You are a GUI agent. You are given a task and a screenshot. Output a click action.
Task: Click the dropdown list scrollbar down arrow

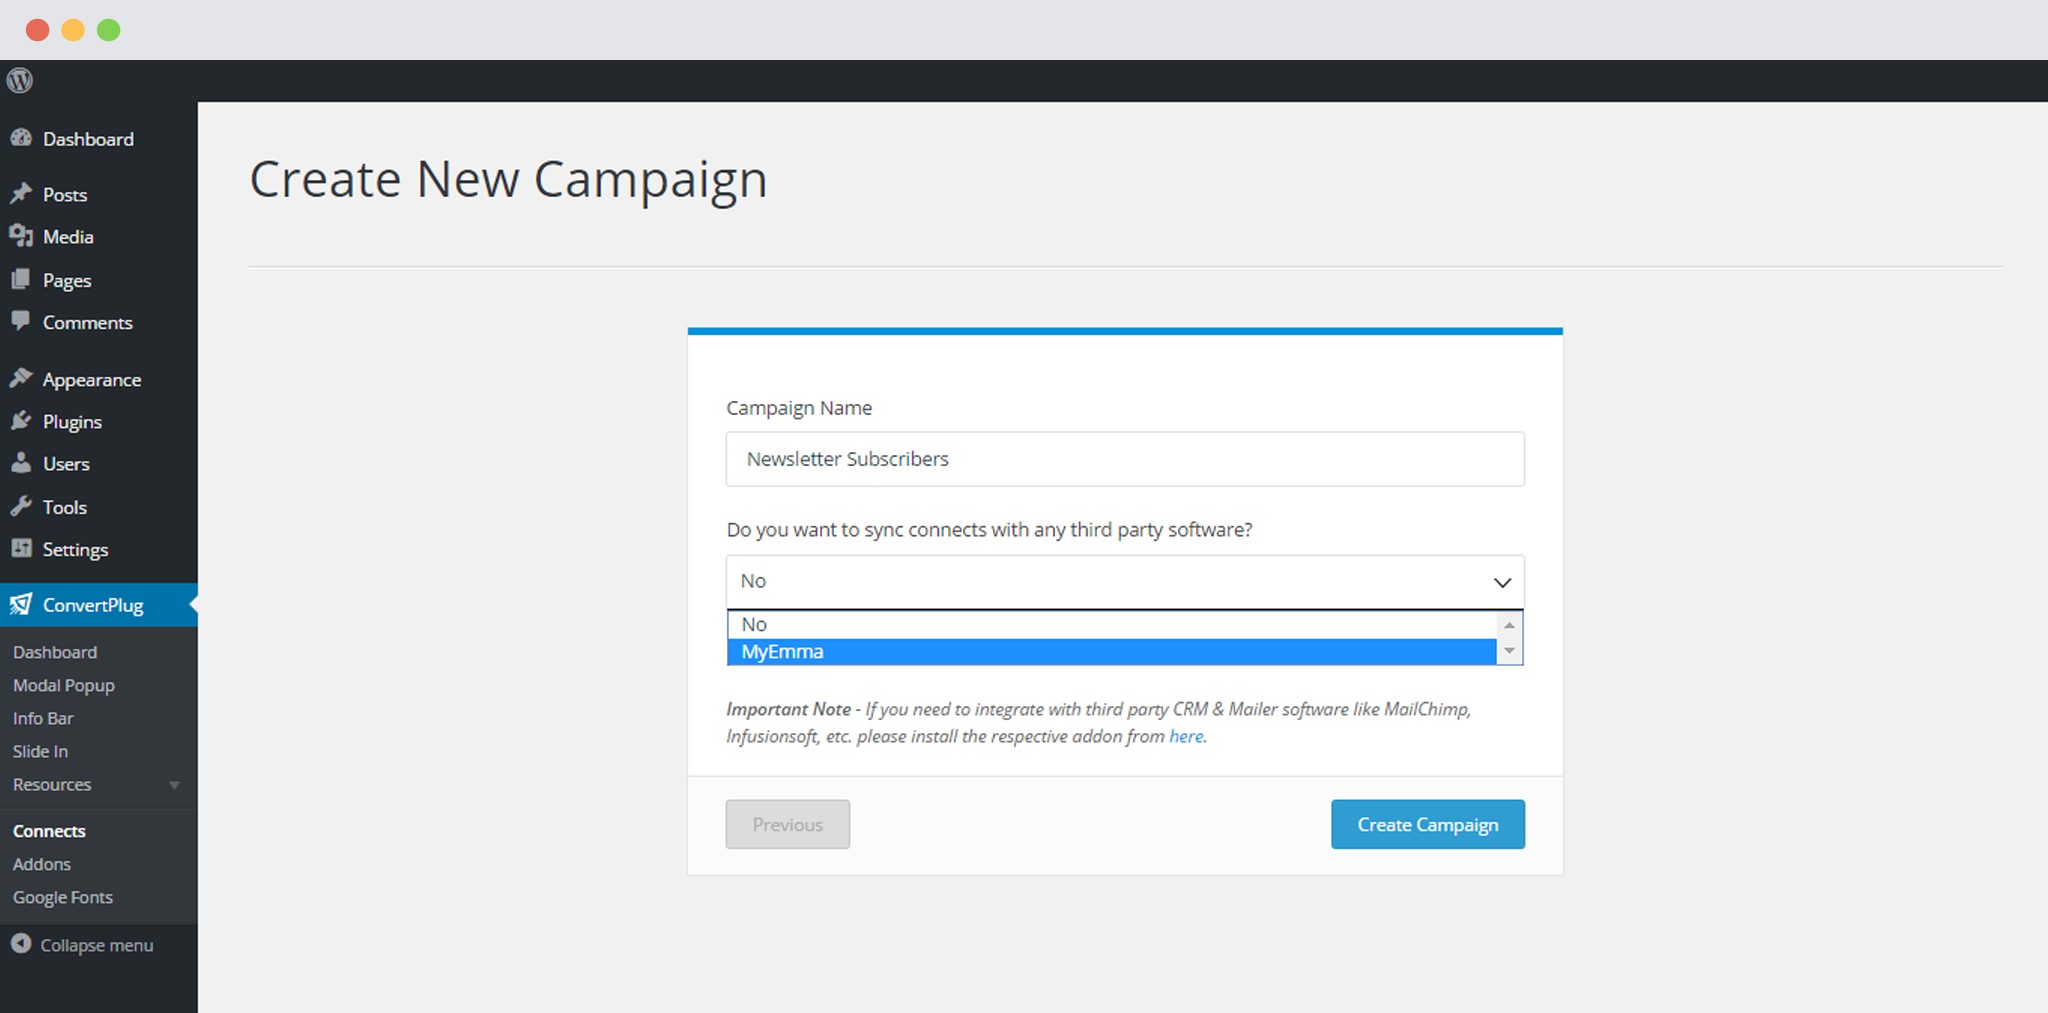(x=1510, y=651)
